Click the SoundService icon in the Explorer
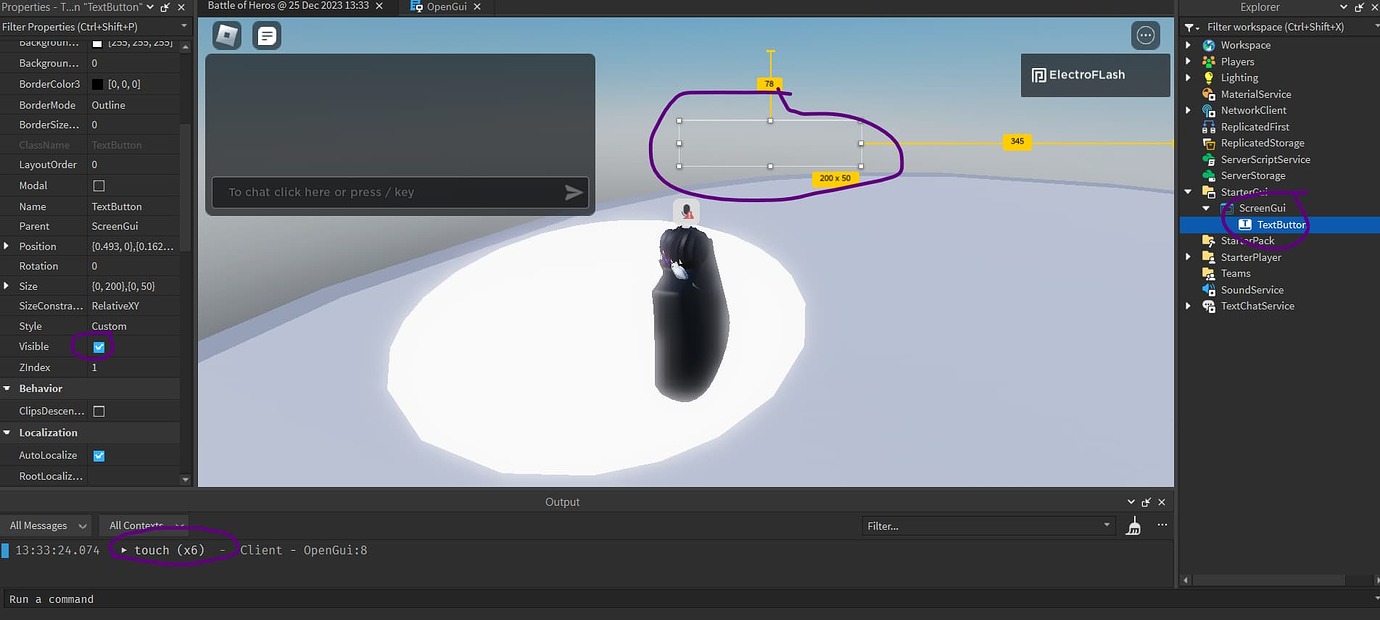Screen dimensions: 1380x620 (x=1207, y=289)
